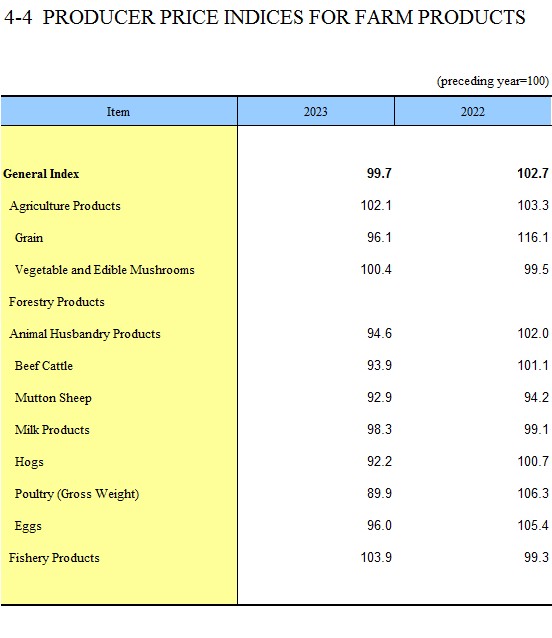Click the Grain row label
Viewport: 552px width, 638px height.
click(29, 238)
